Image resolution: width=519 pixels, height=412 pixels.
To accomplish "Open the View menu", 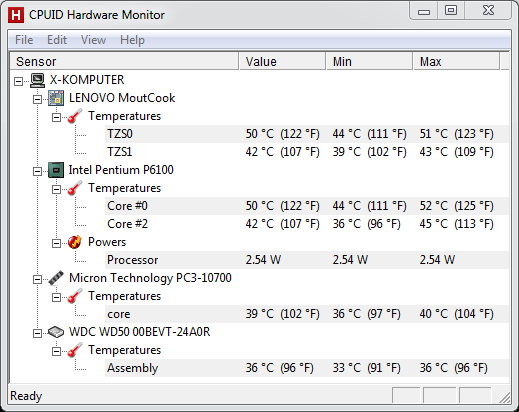I will pos(93,40).
